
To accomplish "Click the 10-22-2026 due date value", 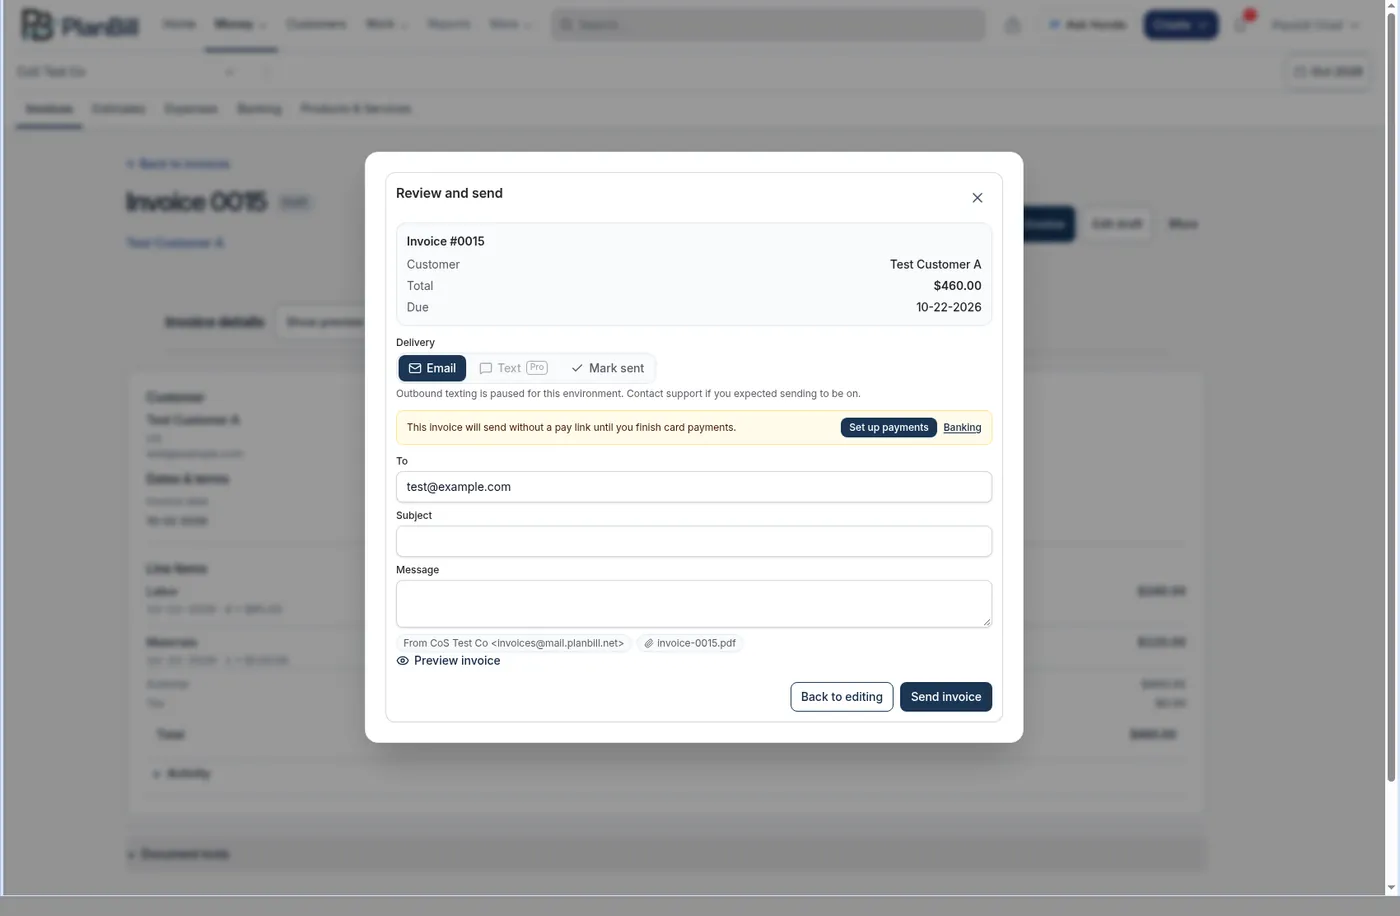I will [x=948, y=307].
